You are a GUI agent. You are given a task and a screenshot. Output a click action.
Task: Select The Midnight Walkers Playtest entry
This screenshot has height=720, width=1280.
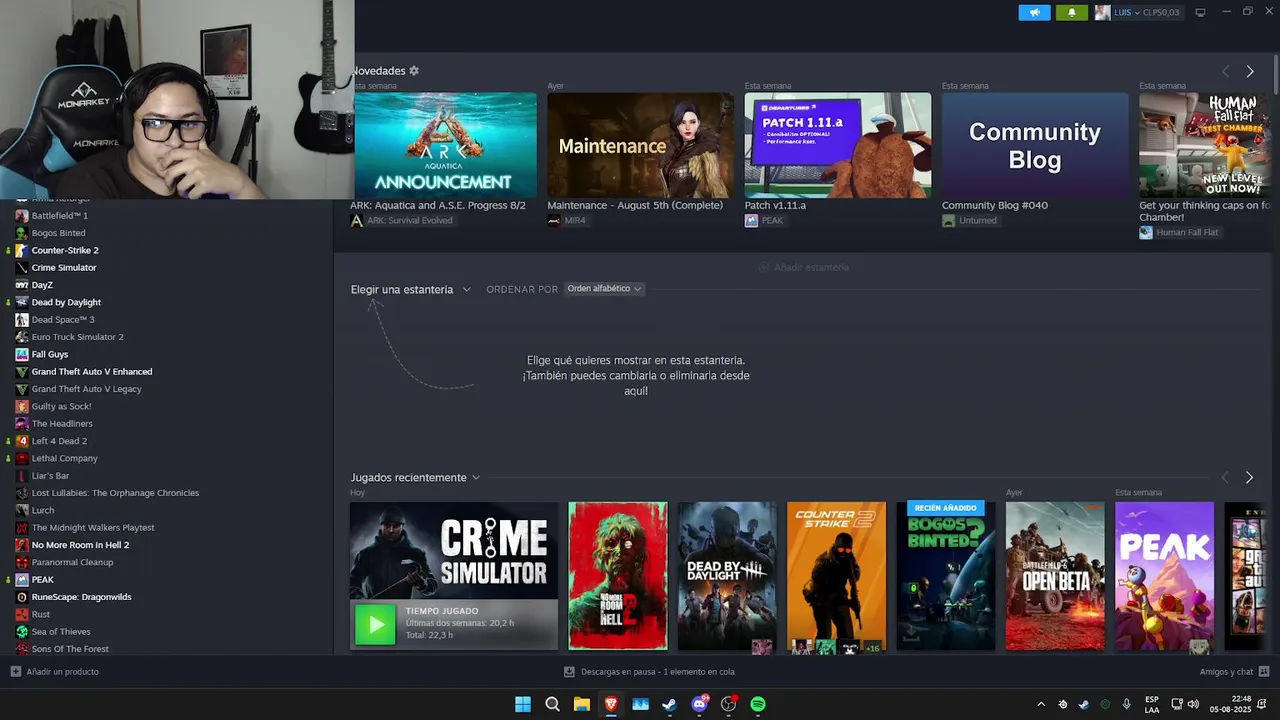point(93,527)
